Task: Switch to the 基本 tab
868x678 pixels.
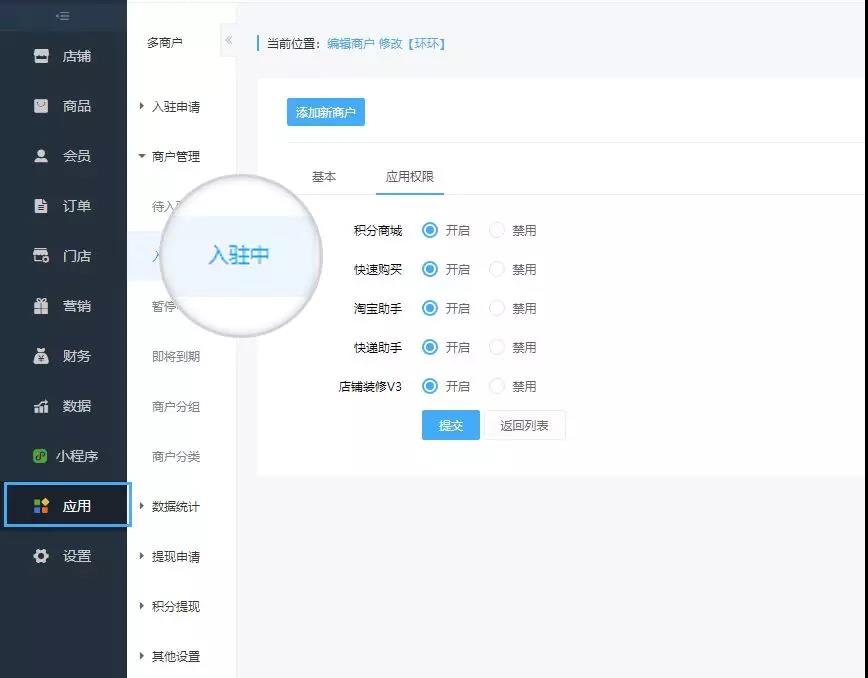Action: pyautogui.click(x=324, y=177)
